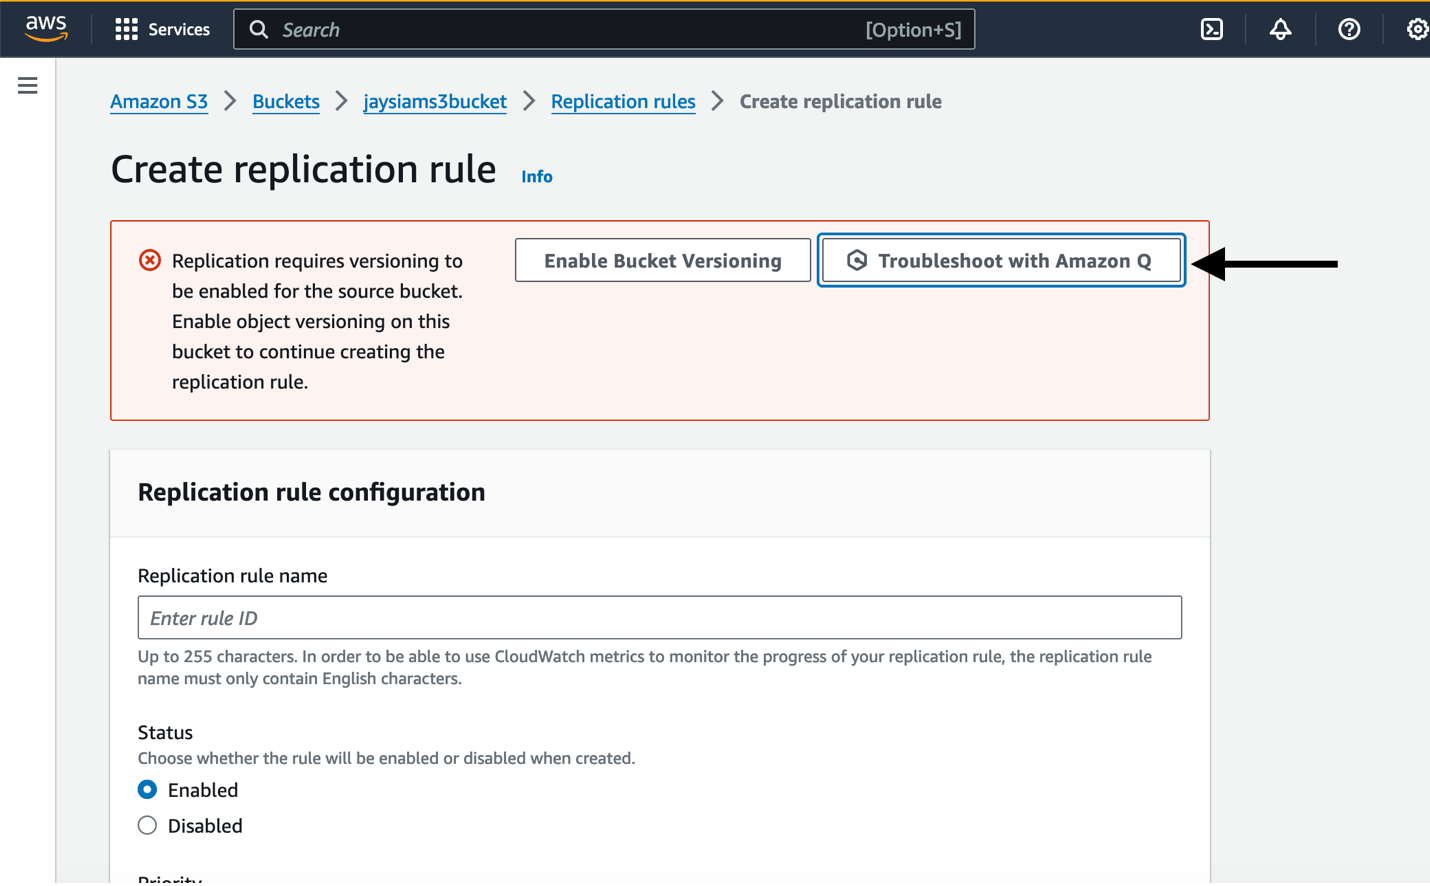
Task: Go to jaysiams3bucket via breadcrumb
Action: tap(434, 101)
